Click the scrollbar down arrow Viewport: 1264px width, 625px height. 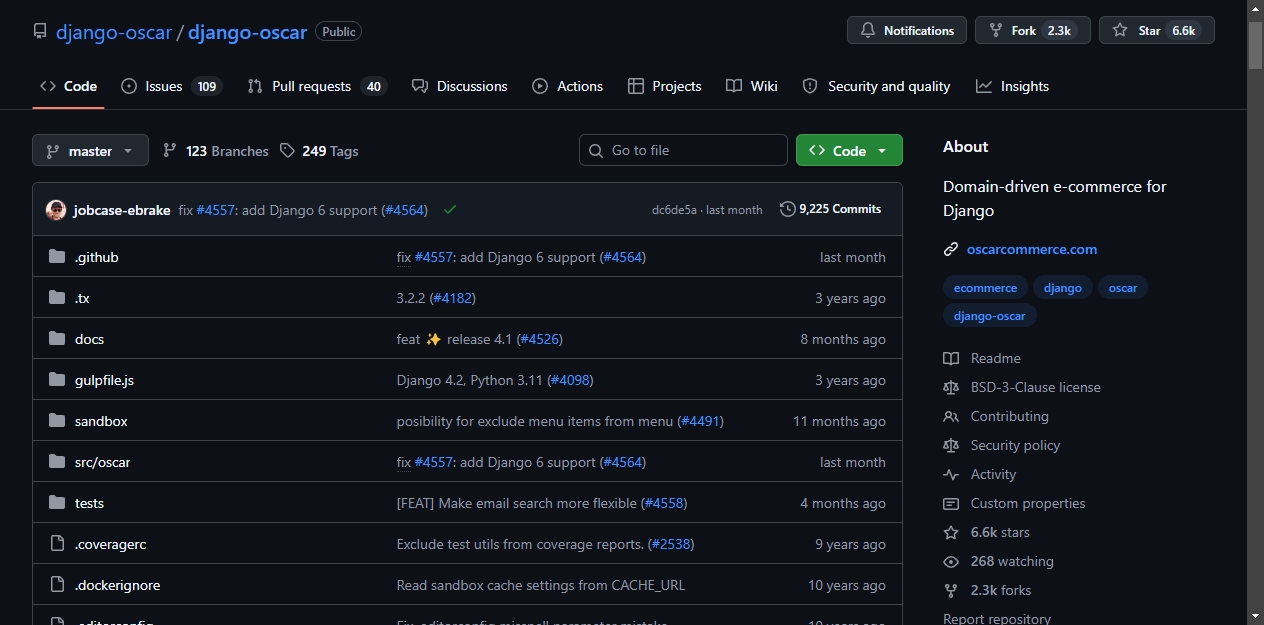[1255, 616]
